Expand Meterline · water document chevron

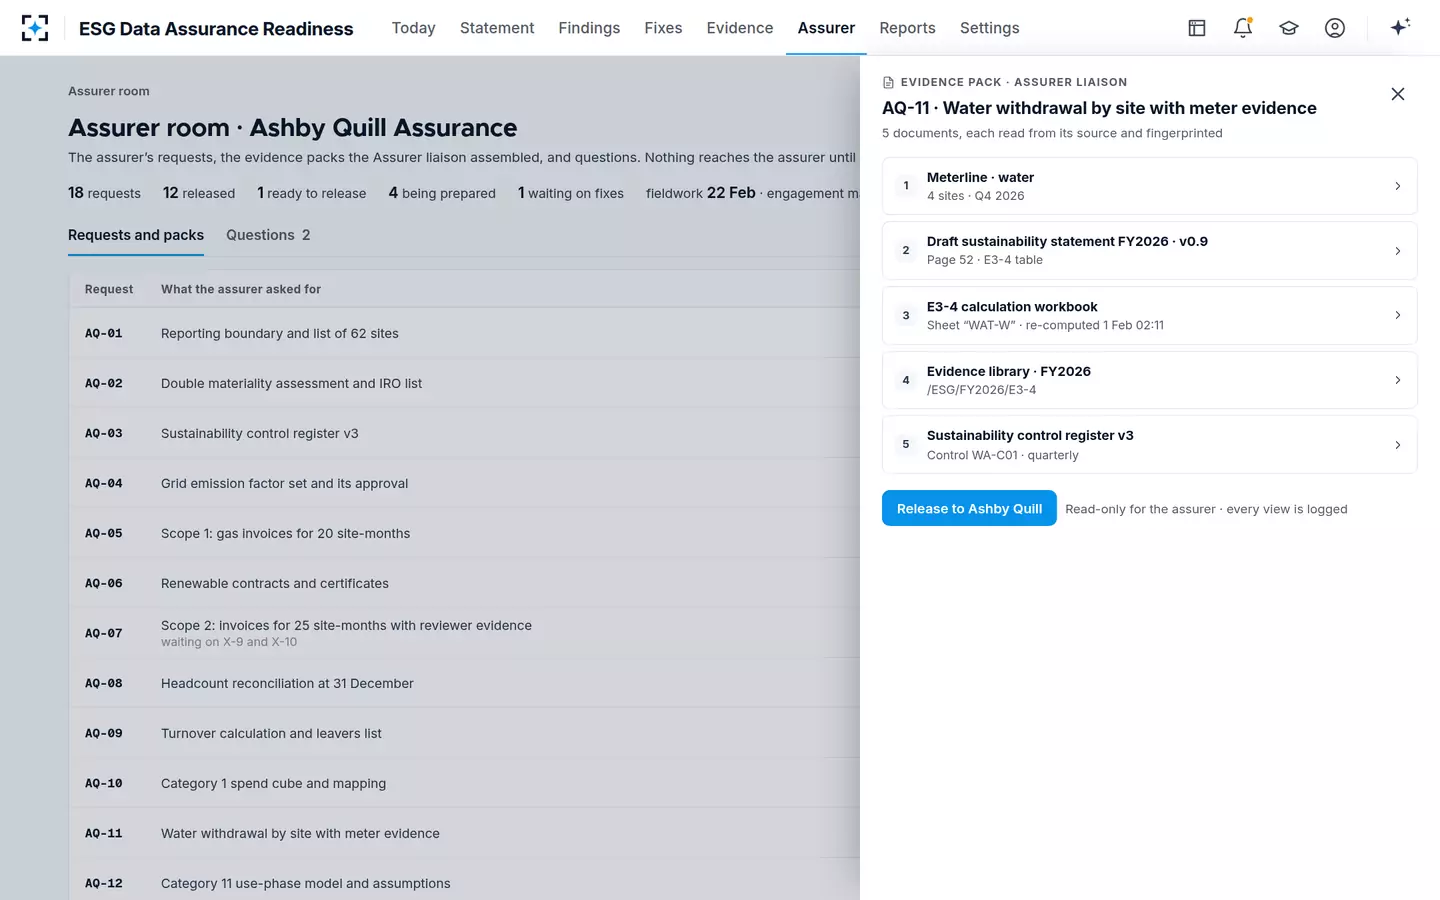1397,186
